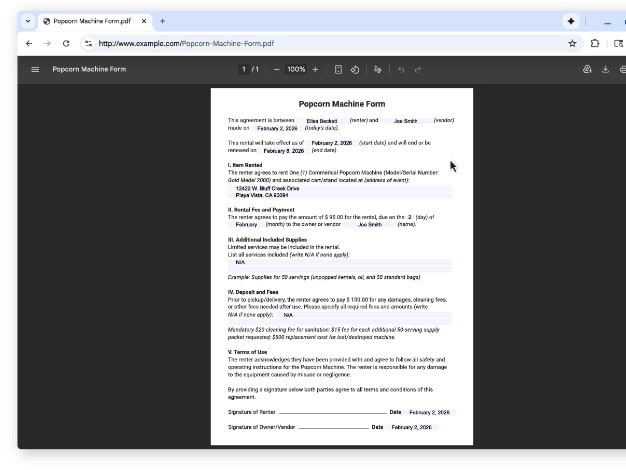Select the draw annotation tool

377,69
